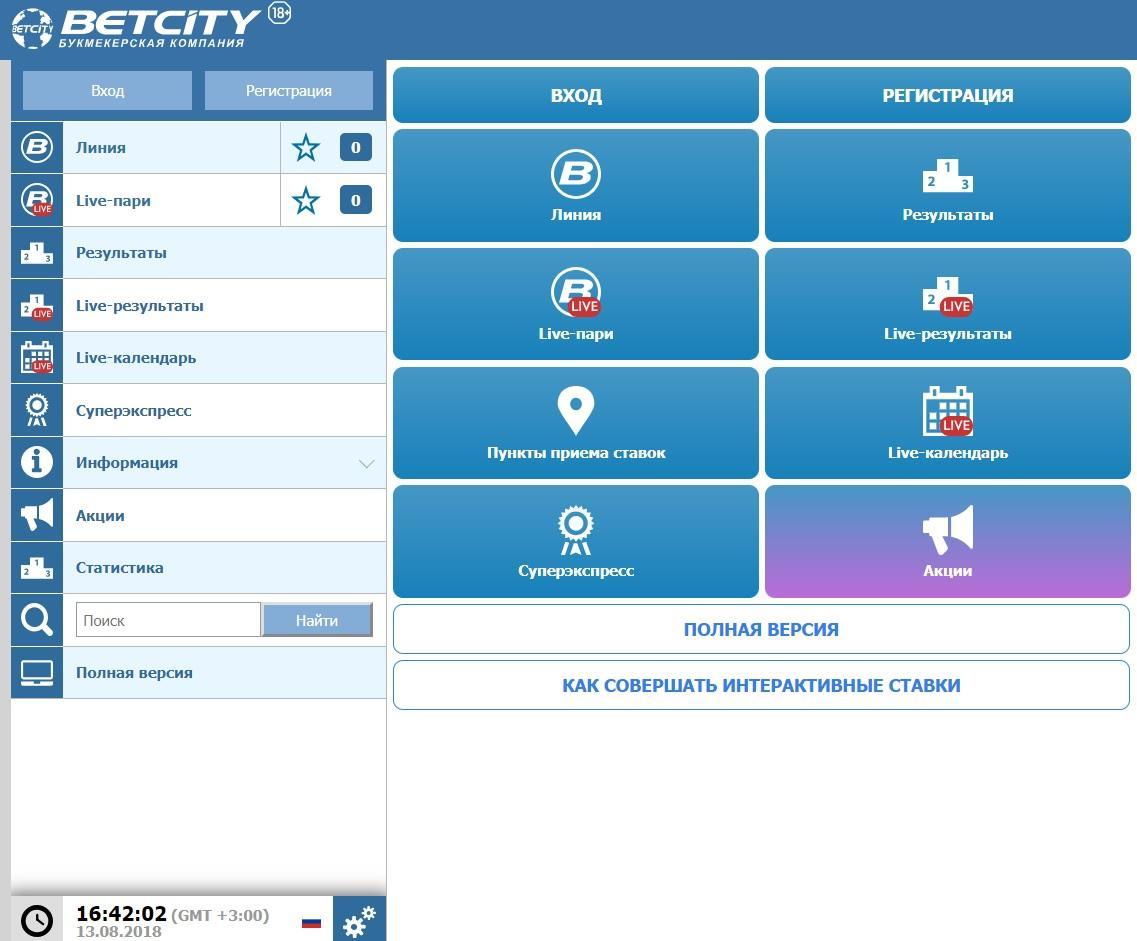Select Статистика in the sidebar menu
Screen dimensions: 1137x941
point(119,568)
